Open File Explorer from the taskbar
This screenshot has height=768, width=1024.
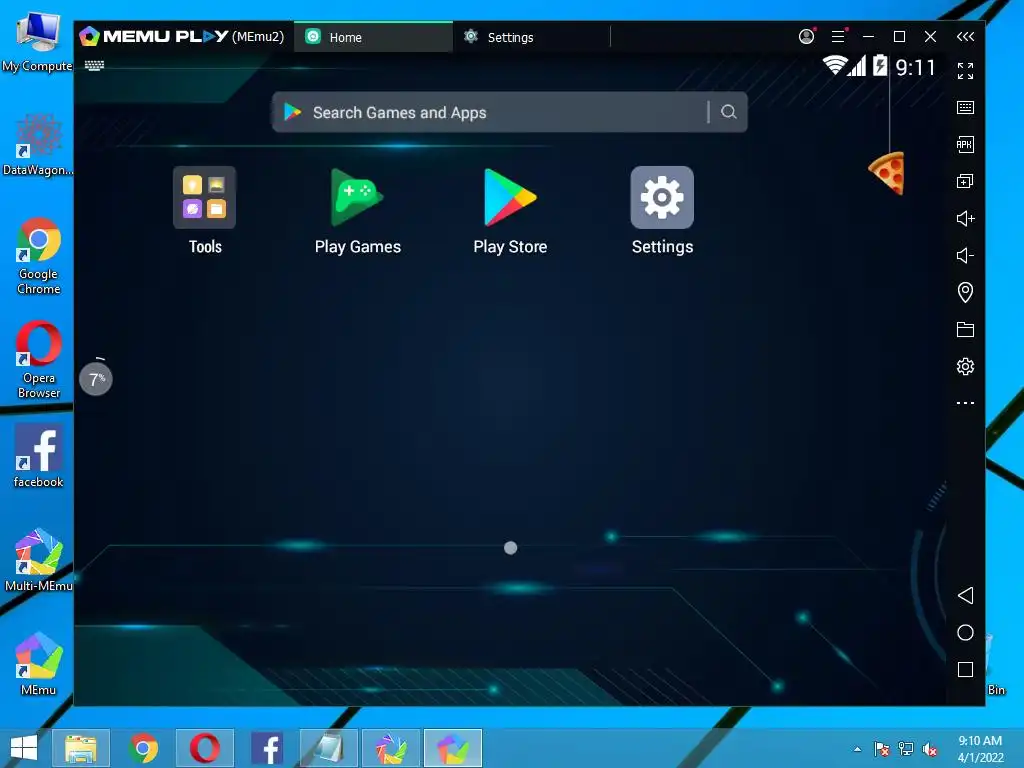(80, 748)
